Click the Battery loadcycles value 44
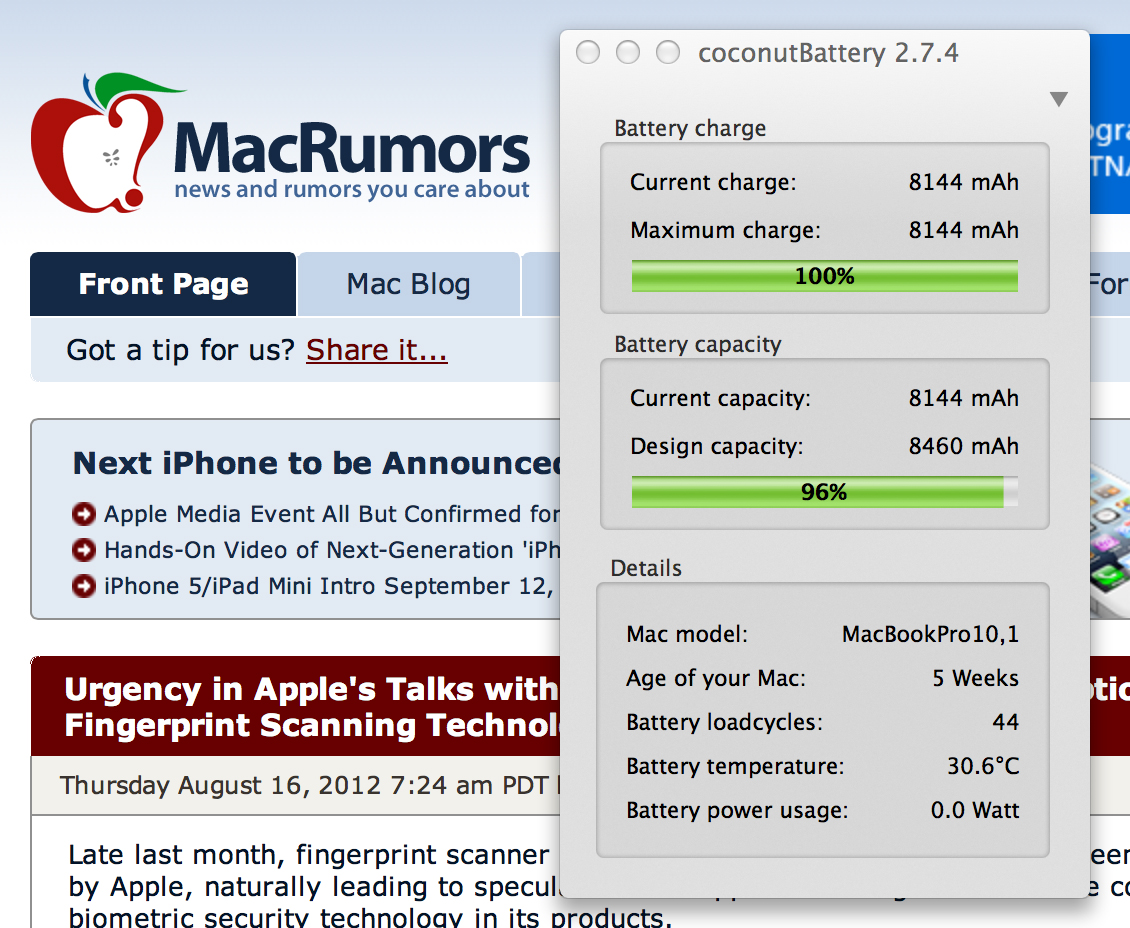 click(x=1005, y=722)
